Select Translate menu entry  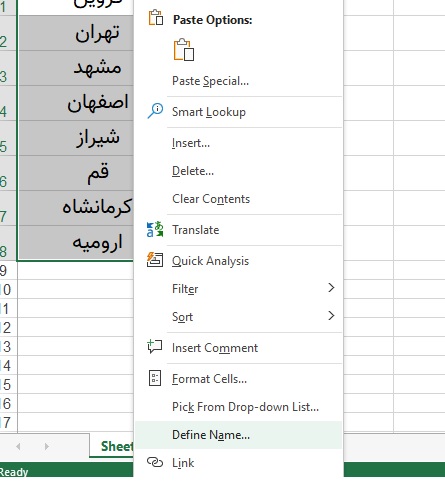(x=238, y=230)
